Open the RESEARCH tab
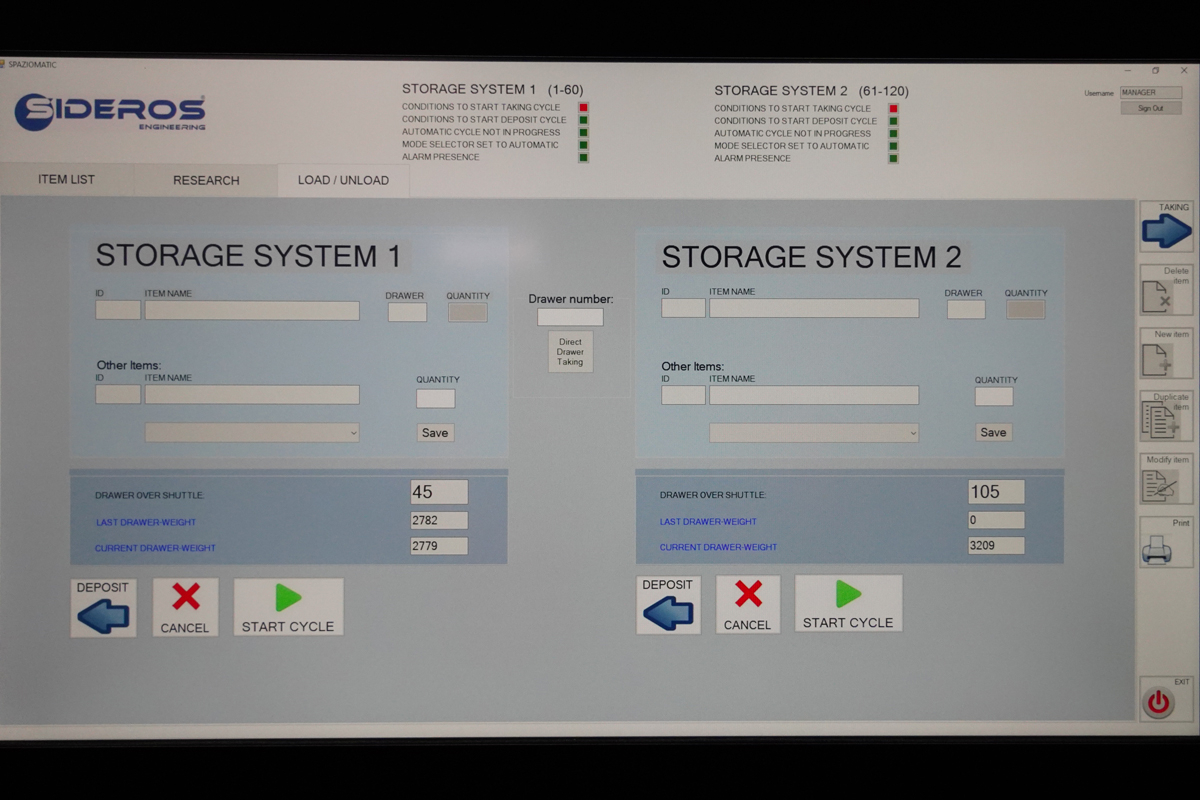The image size is (1200, 800). point(205,180)
